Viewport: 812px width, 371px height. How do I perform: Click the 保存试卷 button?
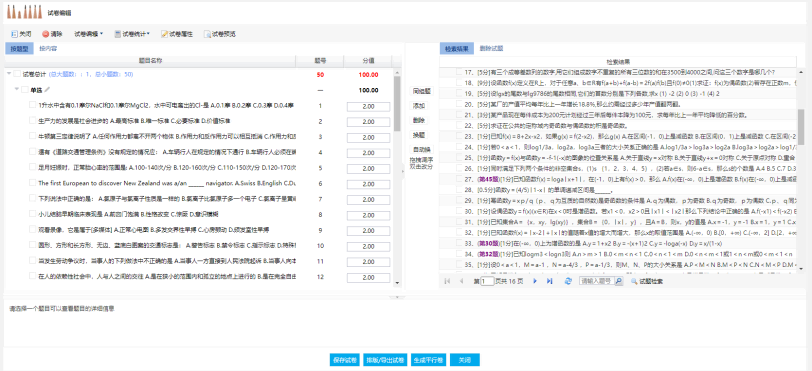tap(344, 360)
